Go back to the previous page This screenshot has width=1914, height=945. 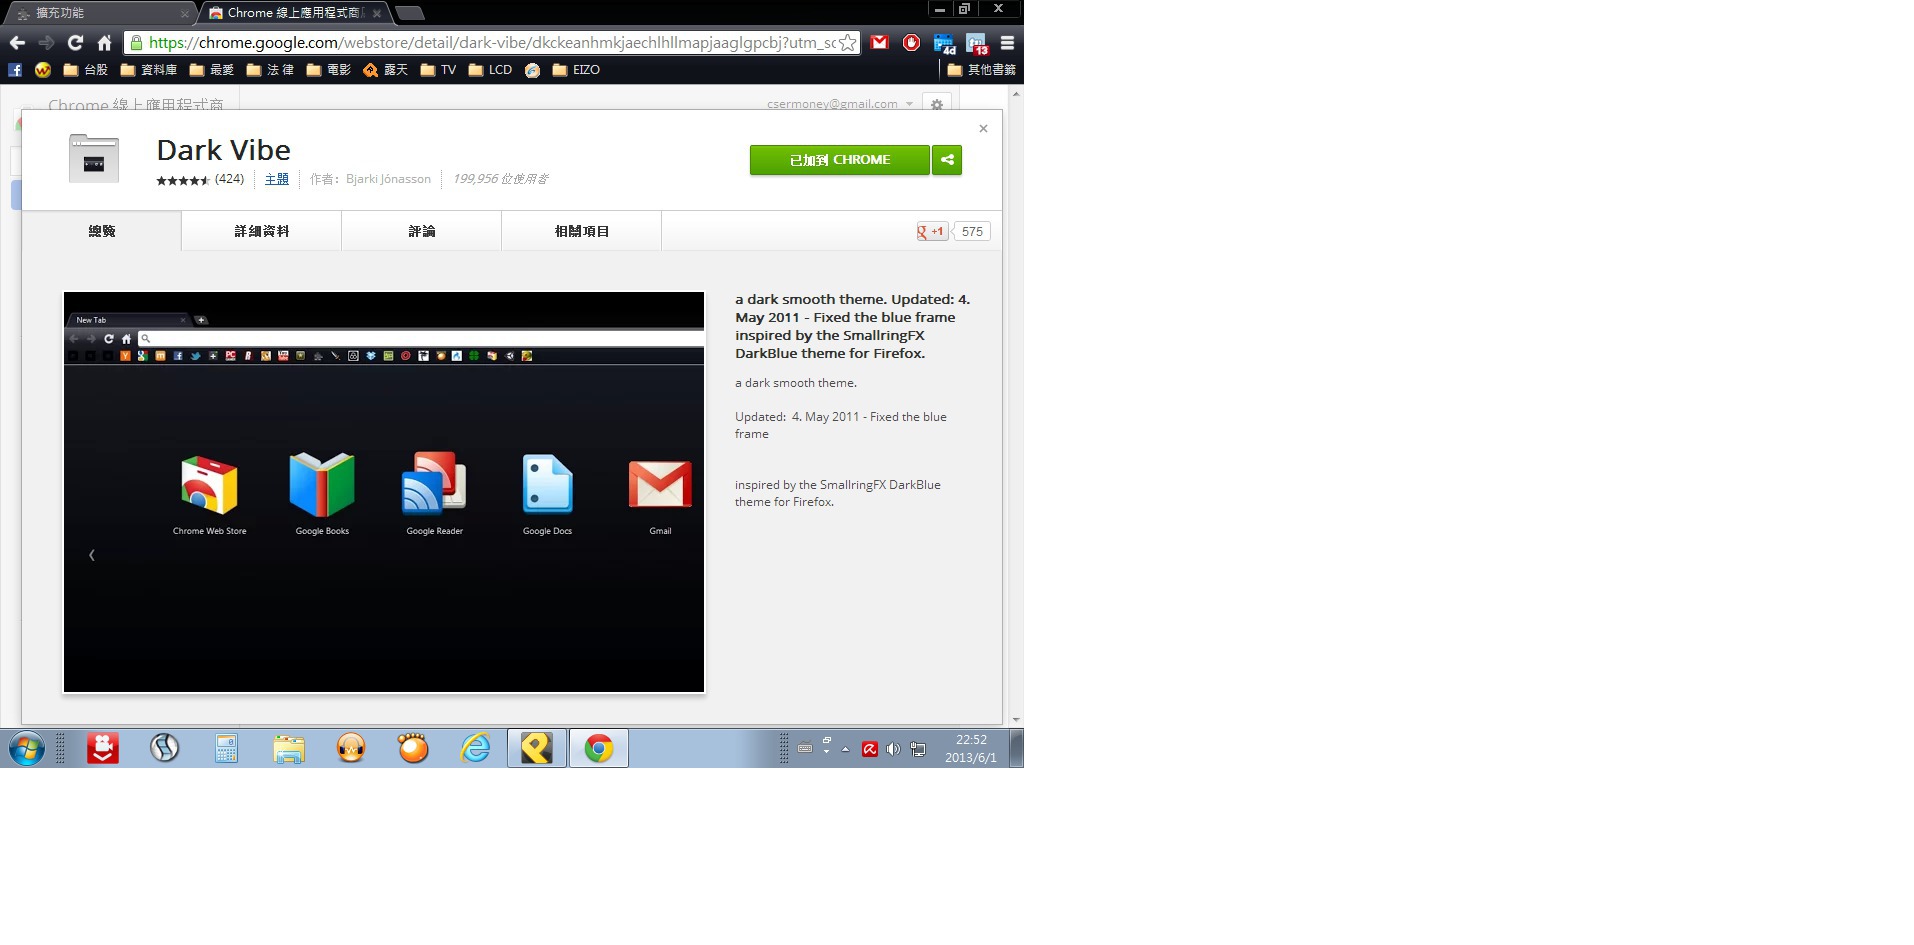[x=17, y=43]
